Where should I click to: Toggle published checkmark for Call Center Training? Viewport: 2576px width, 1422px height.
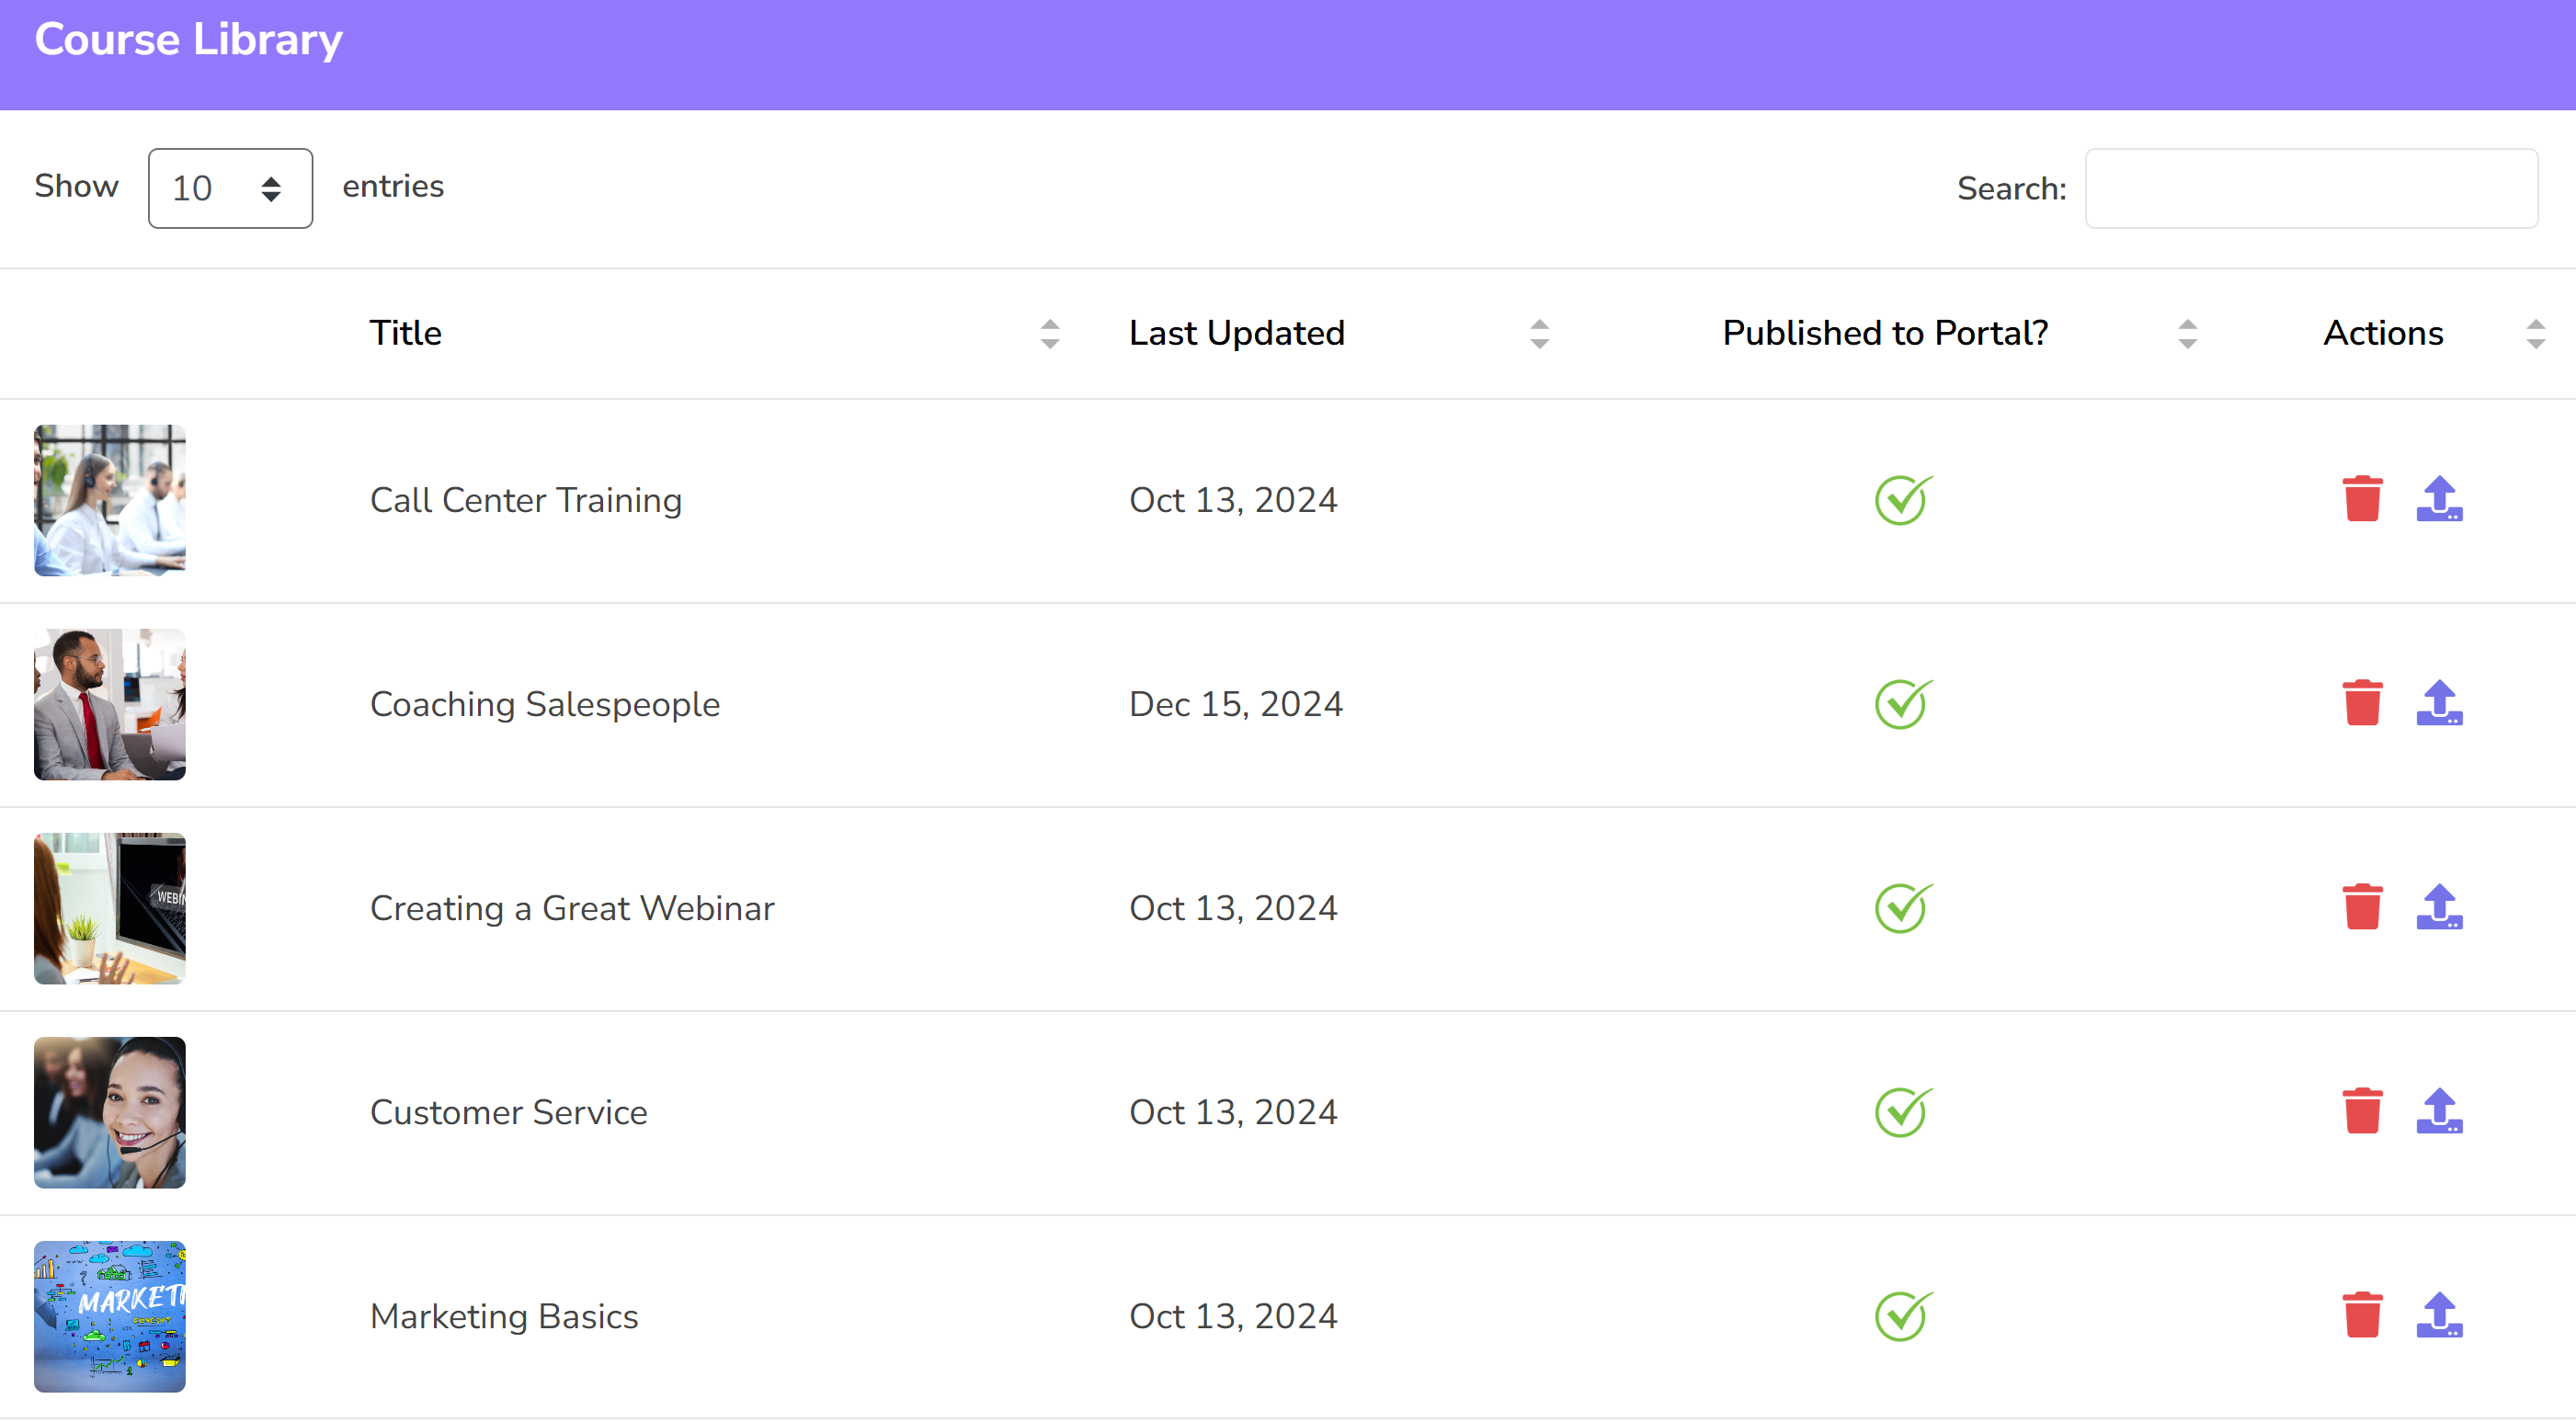(1902, 500)
